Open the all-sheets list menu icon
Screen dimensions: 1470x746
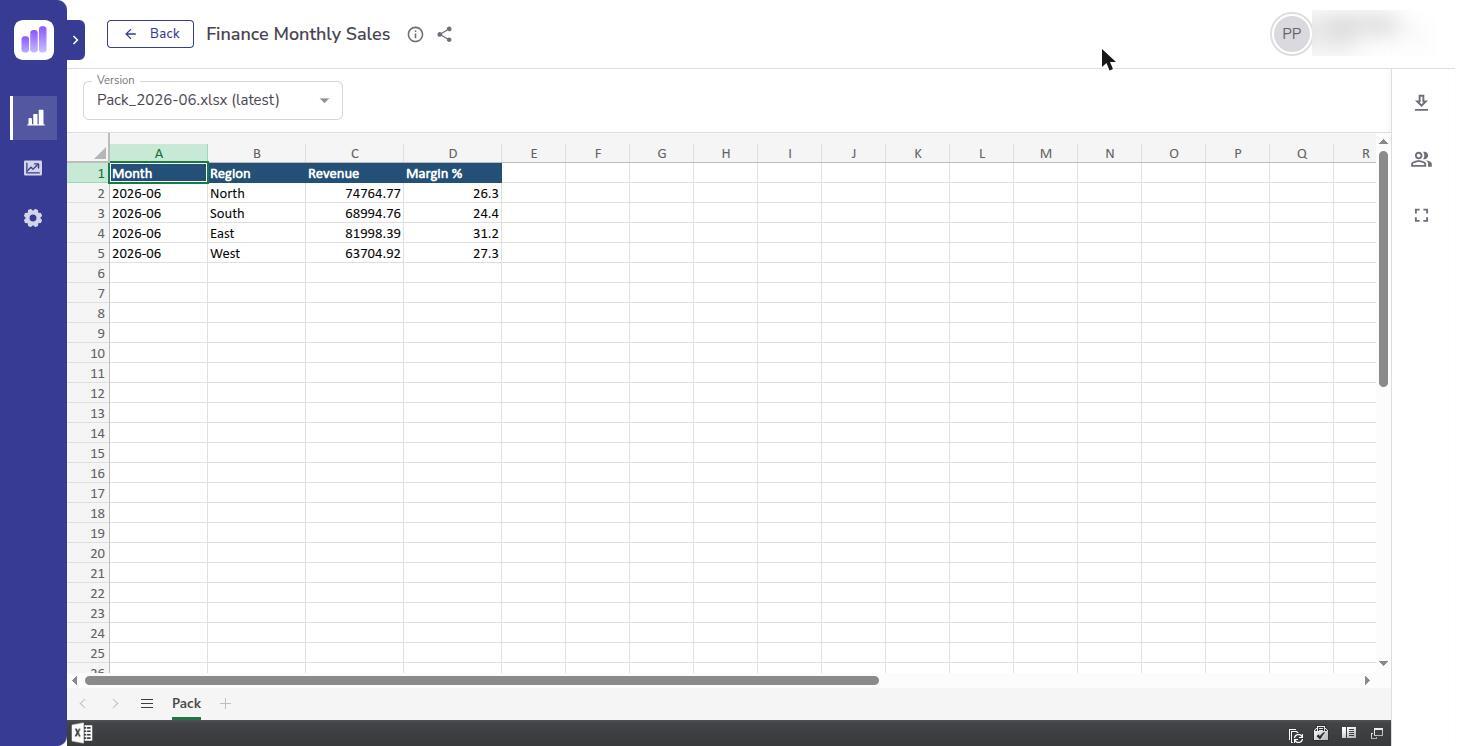click(147, 704)
